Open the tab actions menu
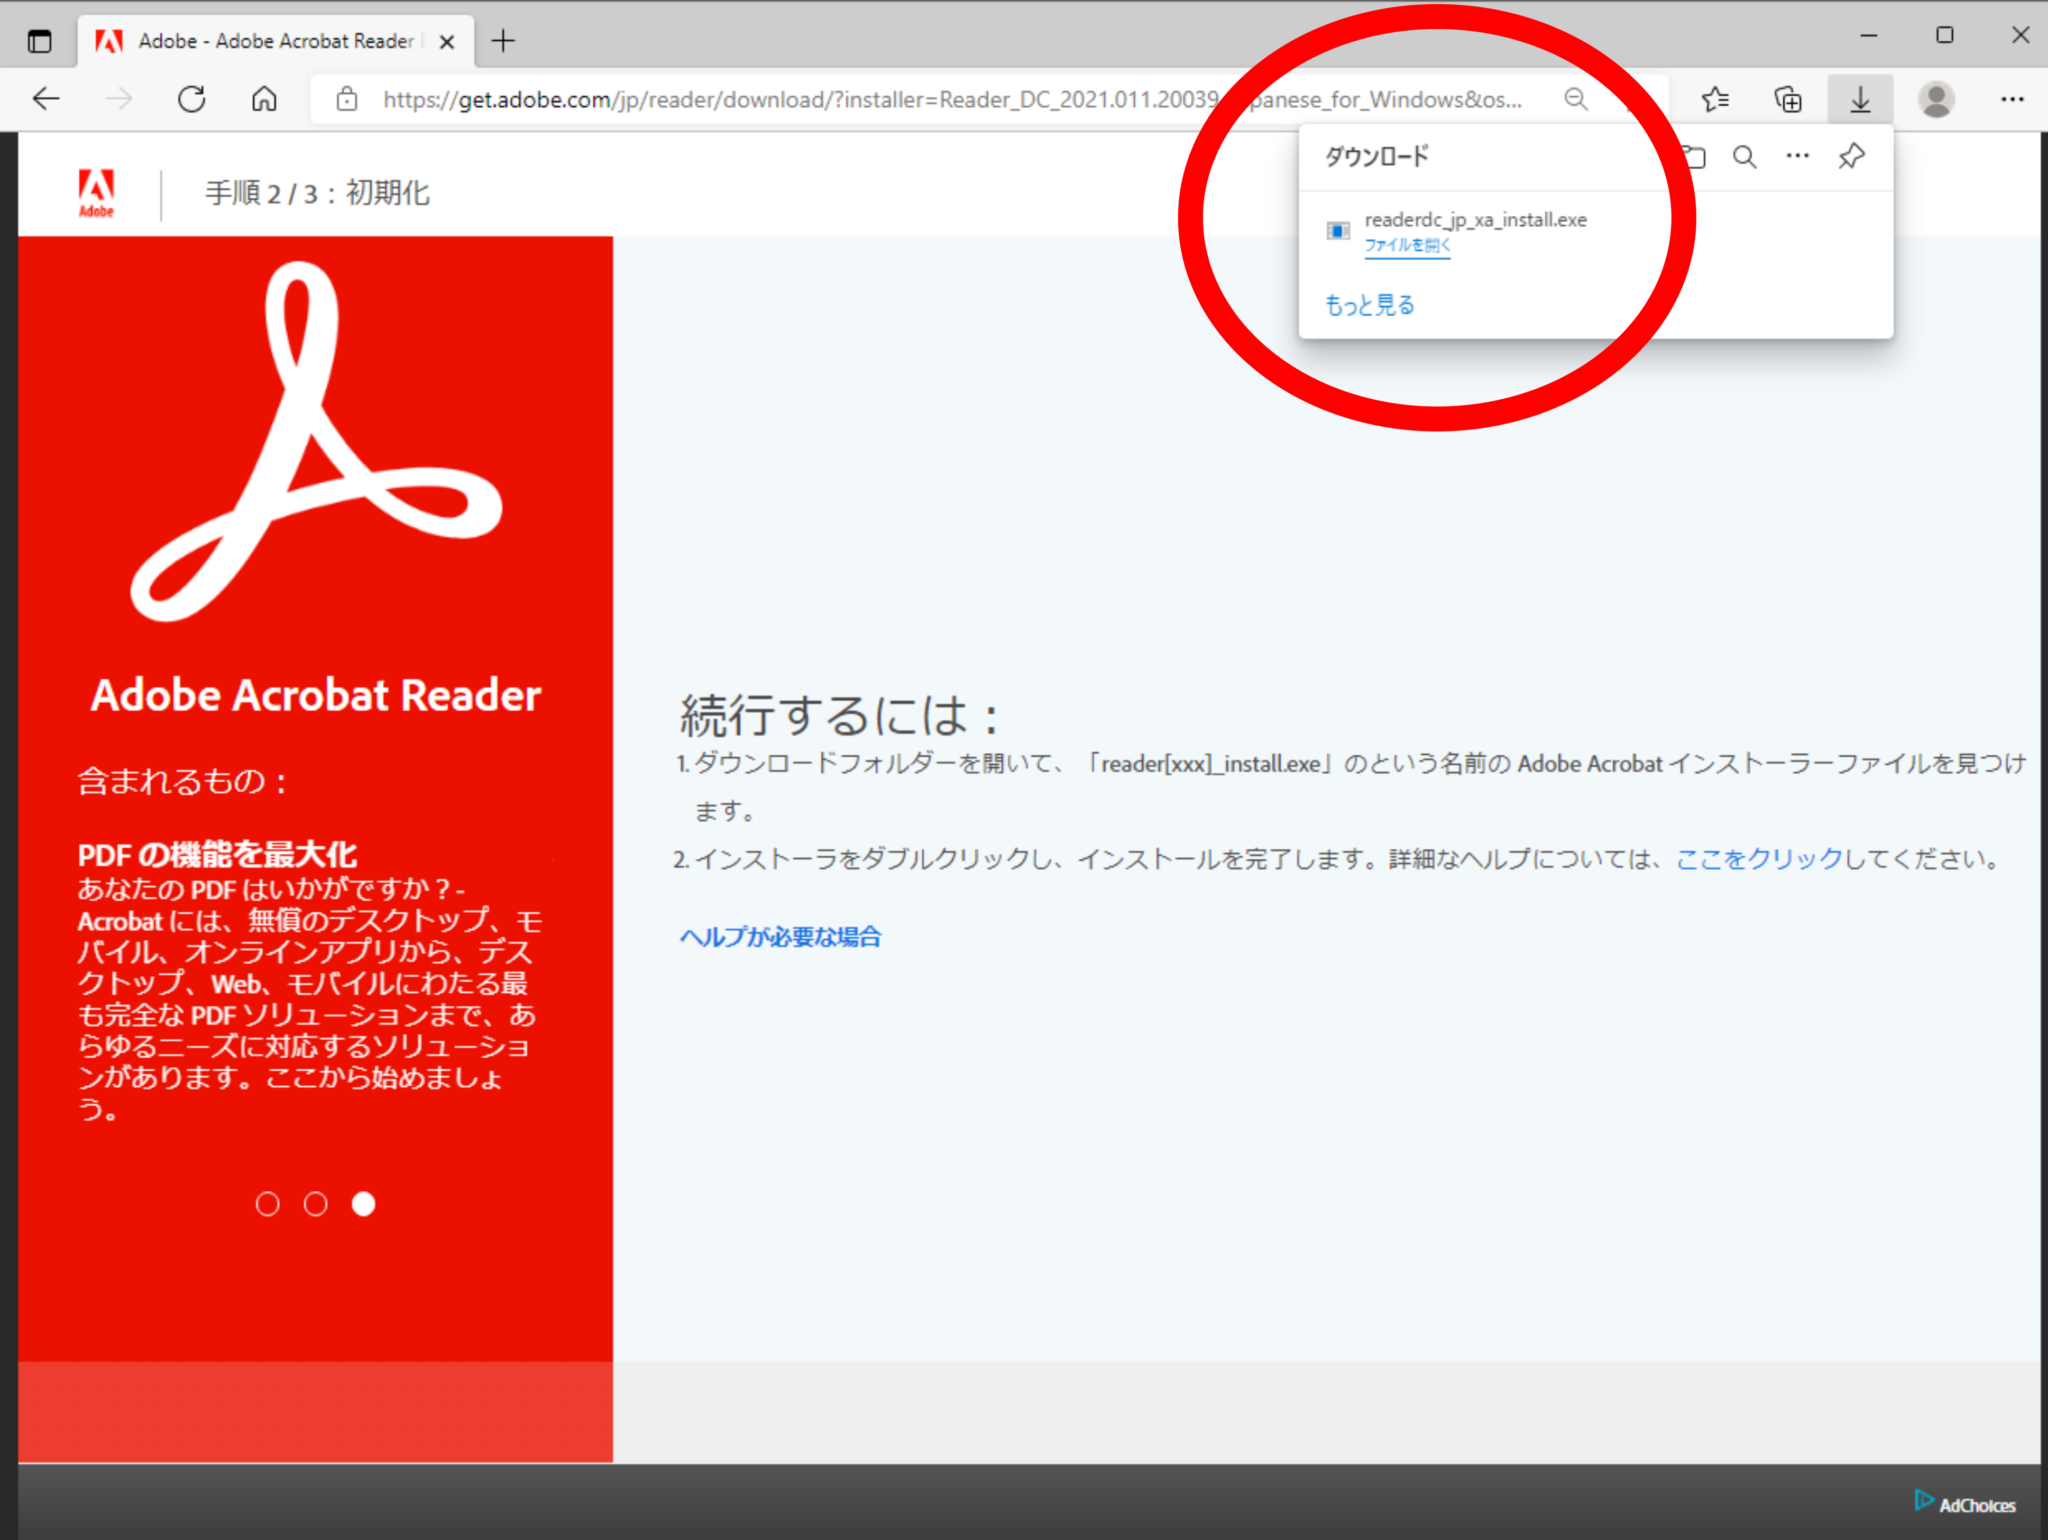This screenshot has height=1540, width=2048. click(x=39, y=41)
